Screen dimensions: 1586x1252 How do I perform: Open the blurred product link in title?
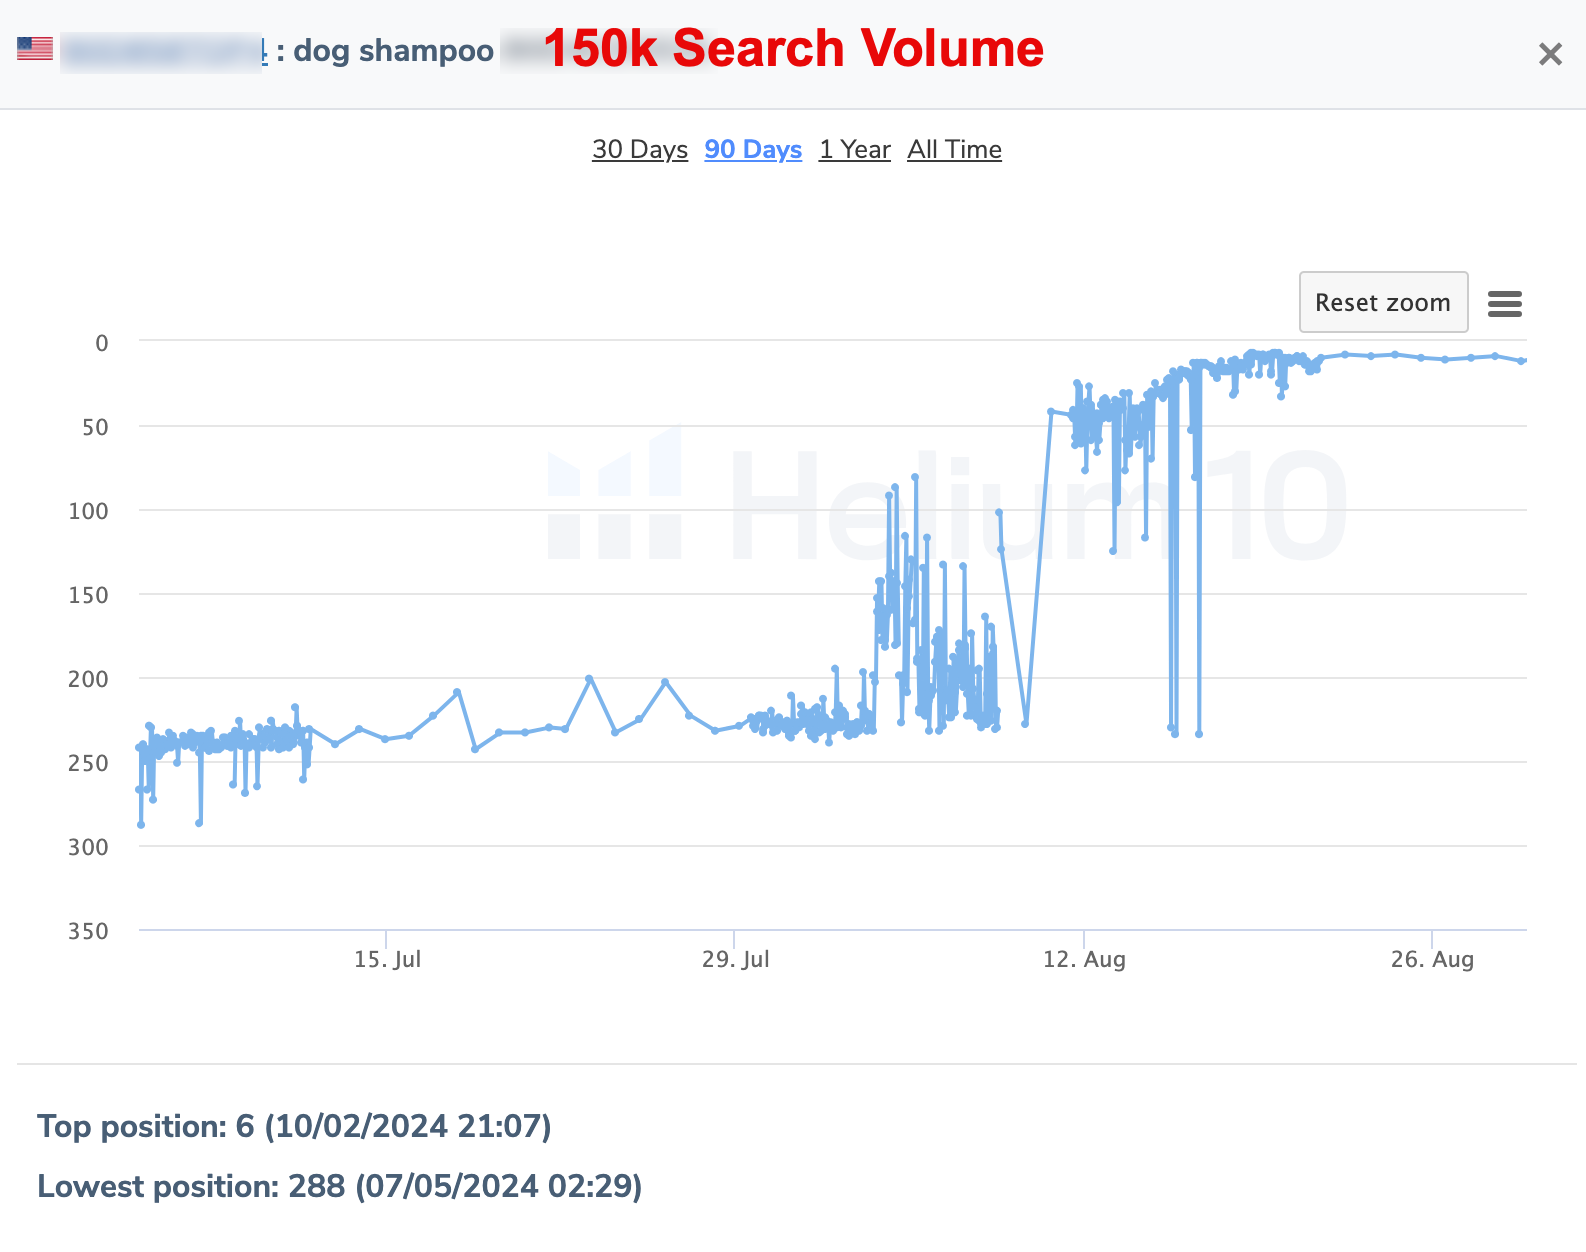[163, 52]
